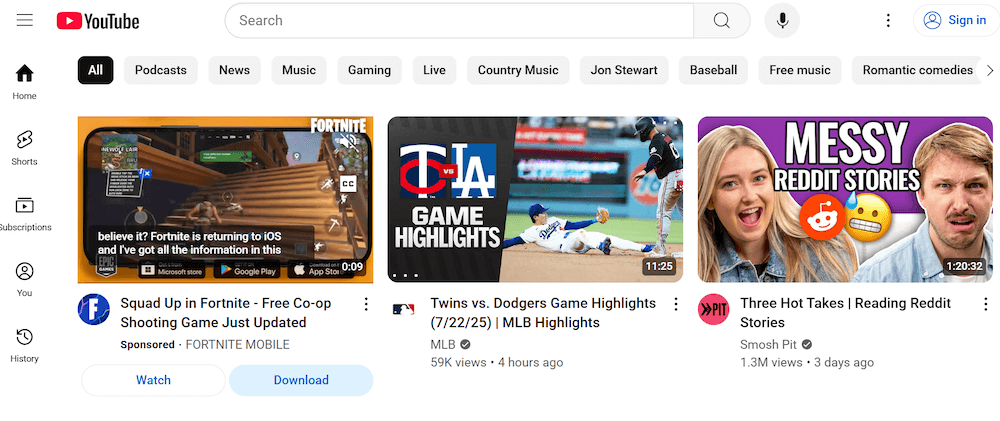
Task: Play the Messy Reddit Stories thumbnail
Action: coord(845,199)
